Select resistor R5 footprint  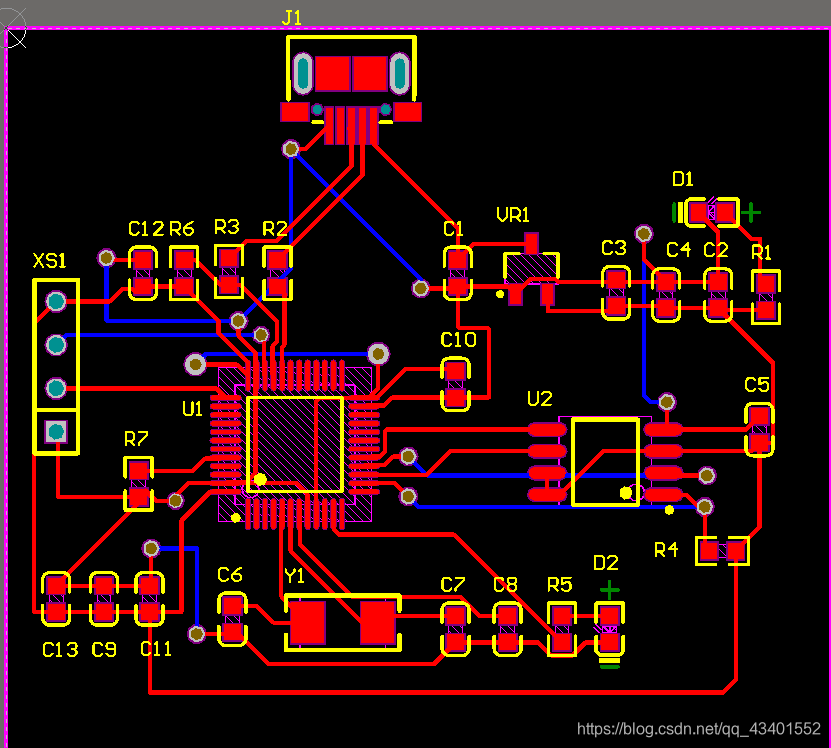click(x=562, y=630)
